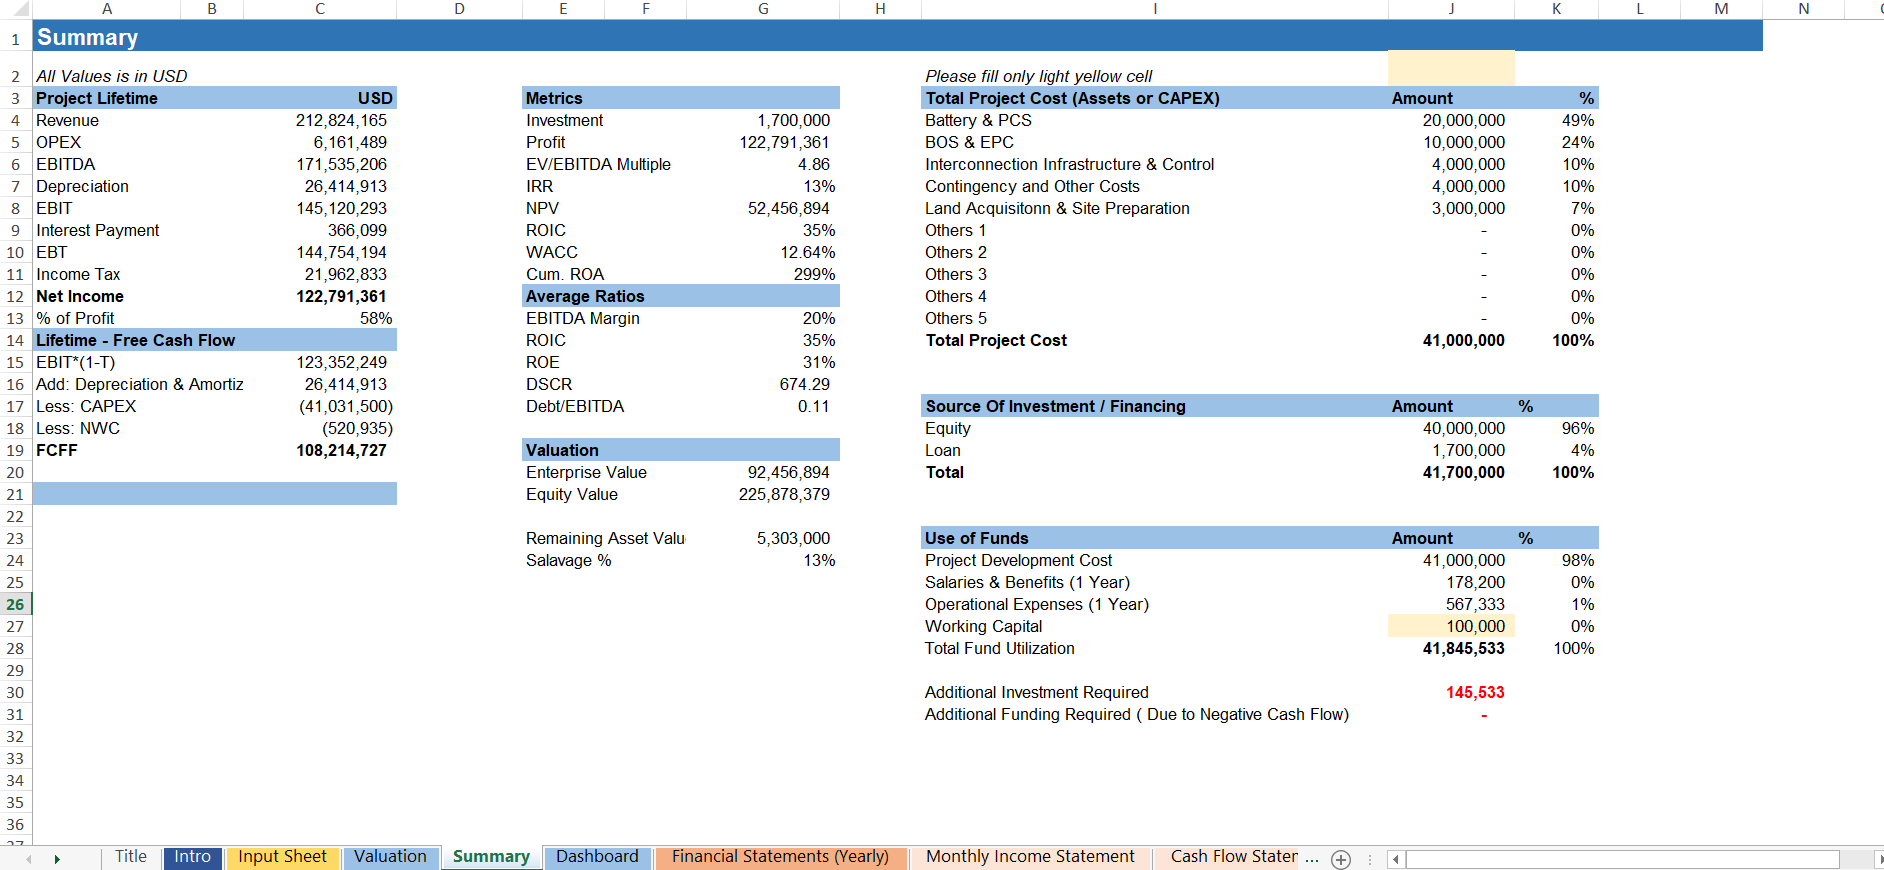
Task: Select the FCFF value 108,214,727
Action: pyautogui.click(x=341, y=450)
